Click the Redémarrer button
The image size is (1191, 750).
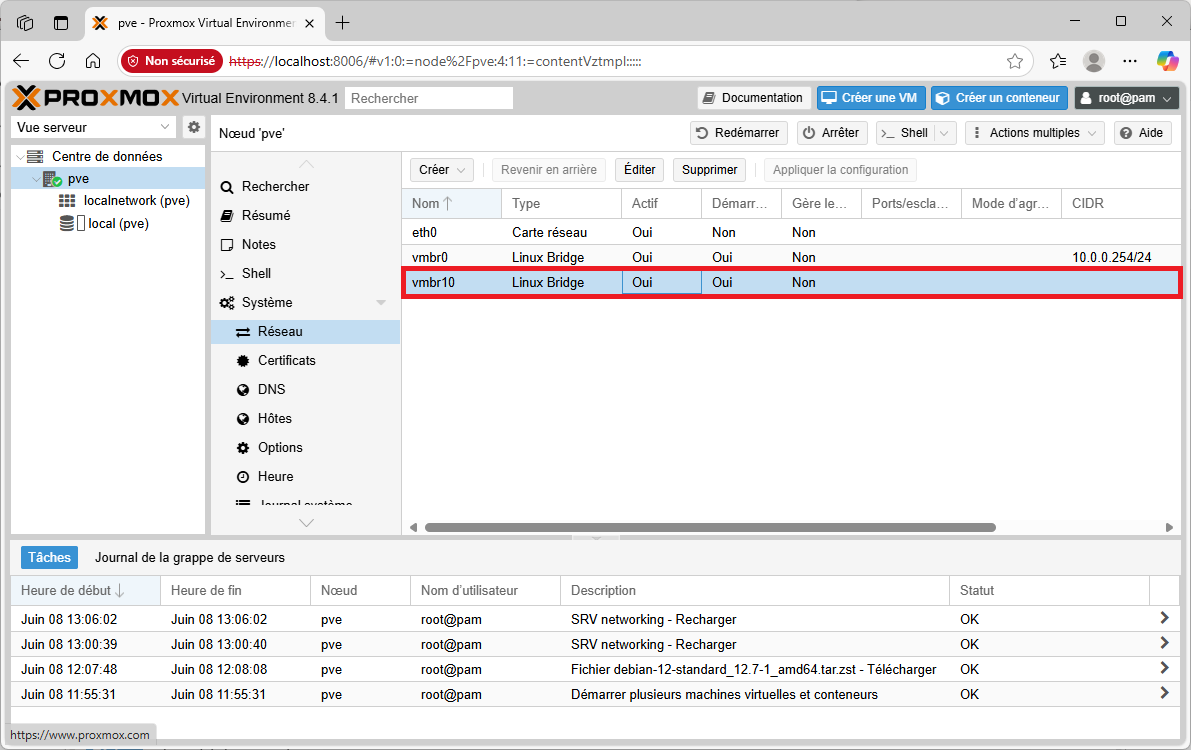tap(739, 133)
